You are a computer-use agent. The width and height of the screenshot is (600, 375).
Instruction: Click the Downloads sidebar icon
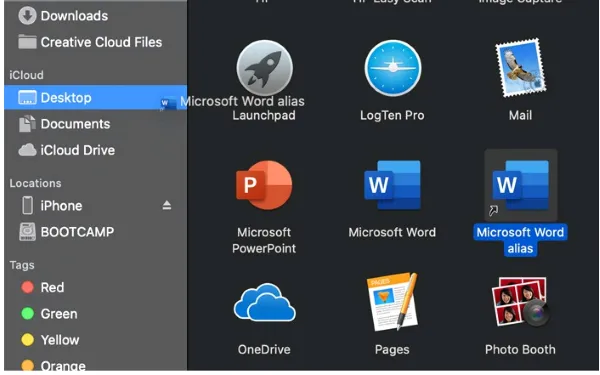pyautogui.click(x=27, y=16)
